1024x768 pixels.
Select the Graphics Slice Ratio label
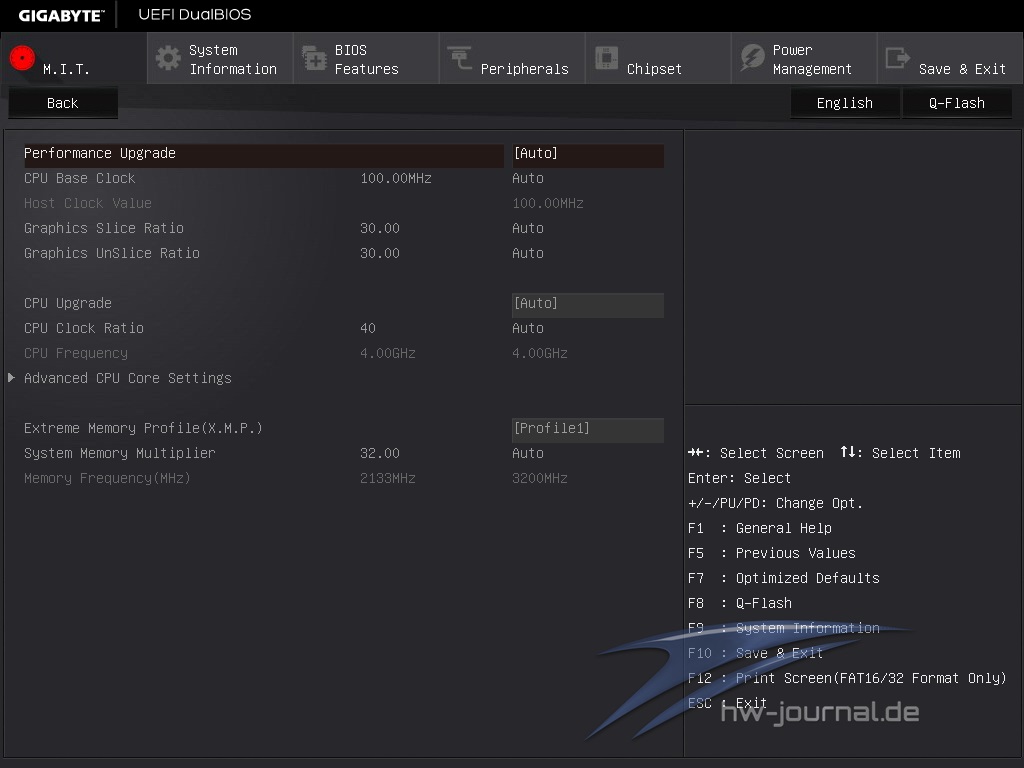pos(104,229)
